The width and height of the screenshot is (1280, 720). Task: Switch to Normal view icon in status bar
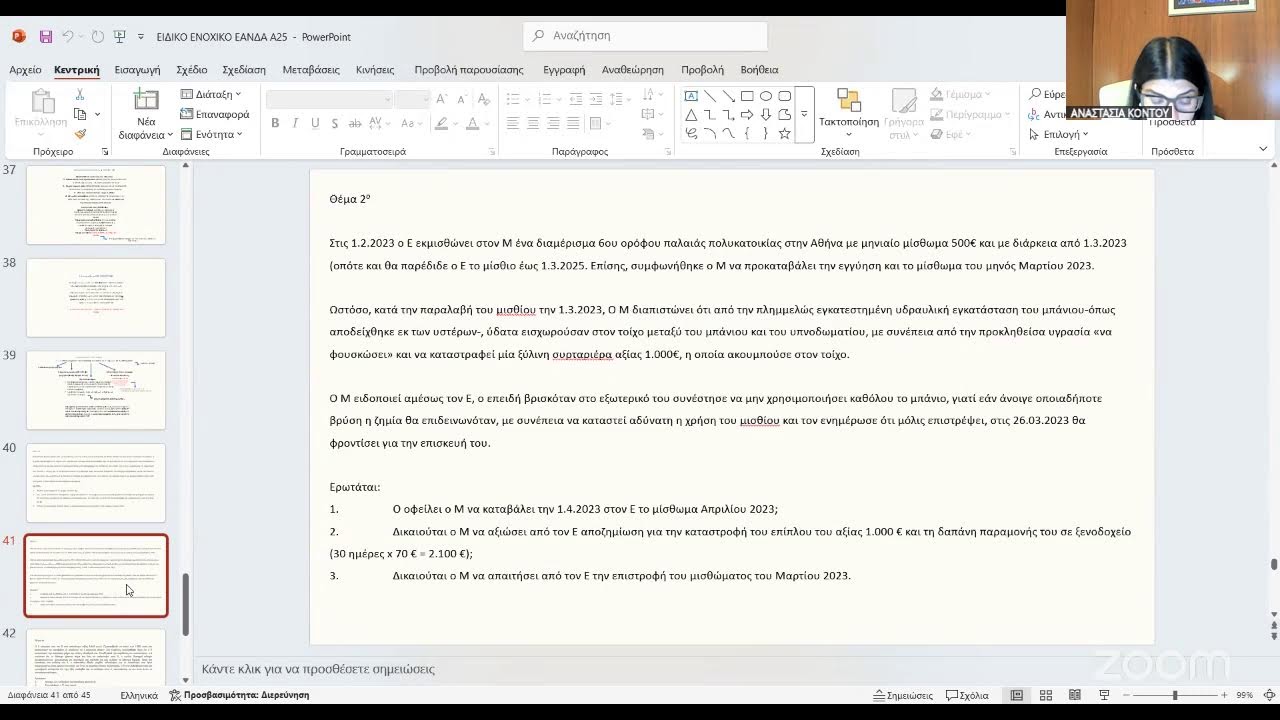coord(1017,695)
